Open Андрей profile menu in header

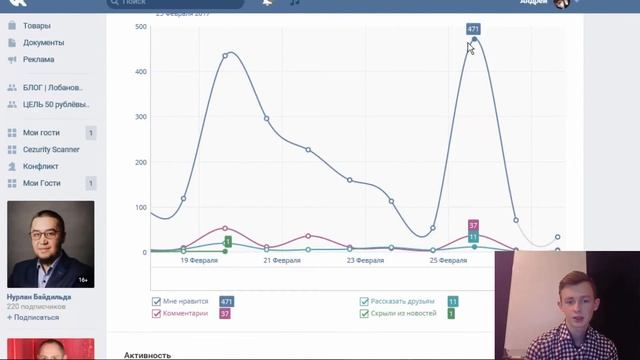549,3
